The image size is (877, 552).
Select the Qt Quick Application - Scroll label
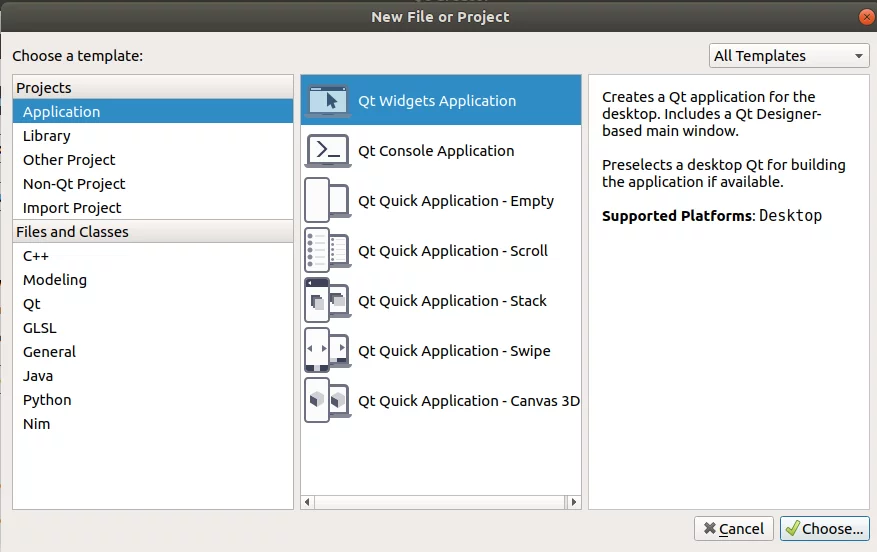click(x=452, y=251)
